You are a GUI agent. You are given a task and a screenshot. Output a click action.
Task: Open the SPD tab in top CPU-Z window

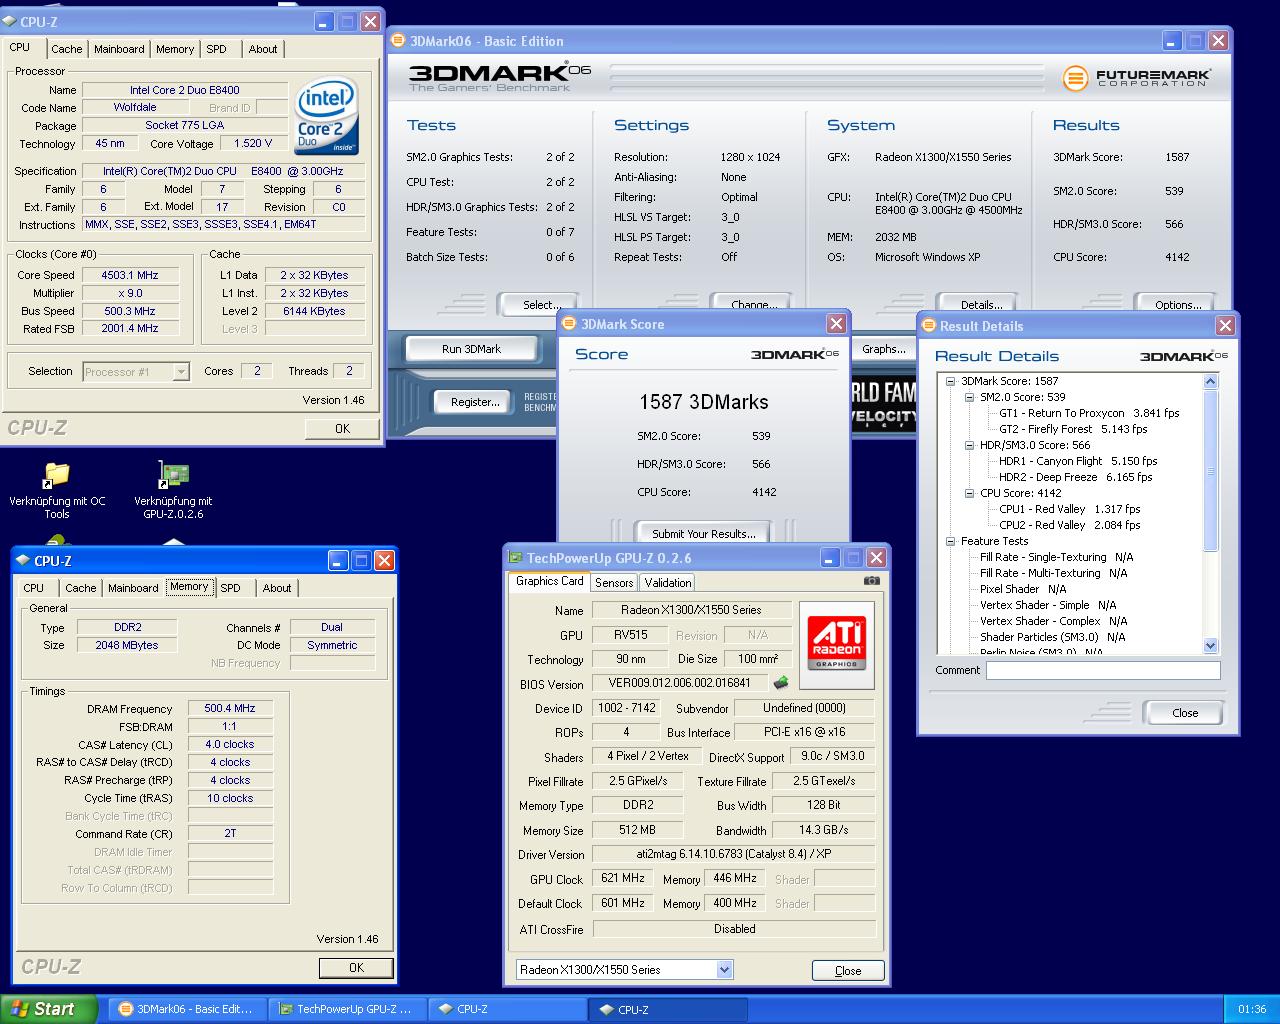point(216,49)
